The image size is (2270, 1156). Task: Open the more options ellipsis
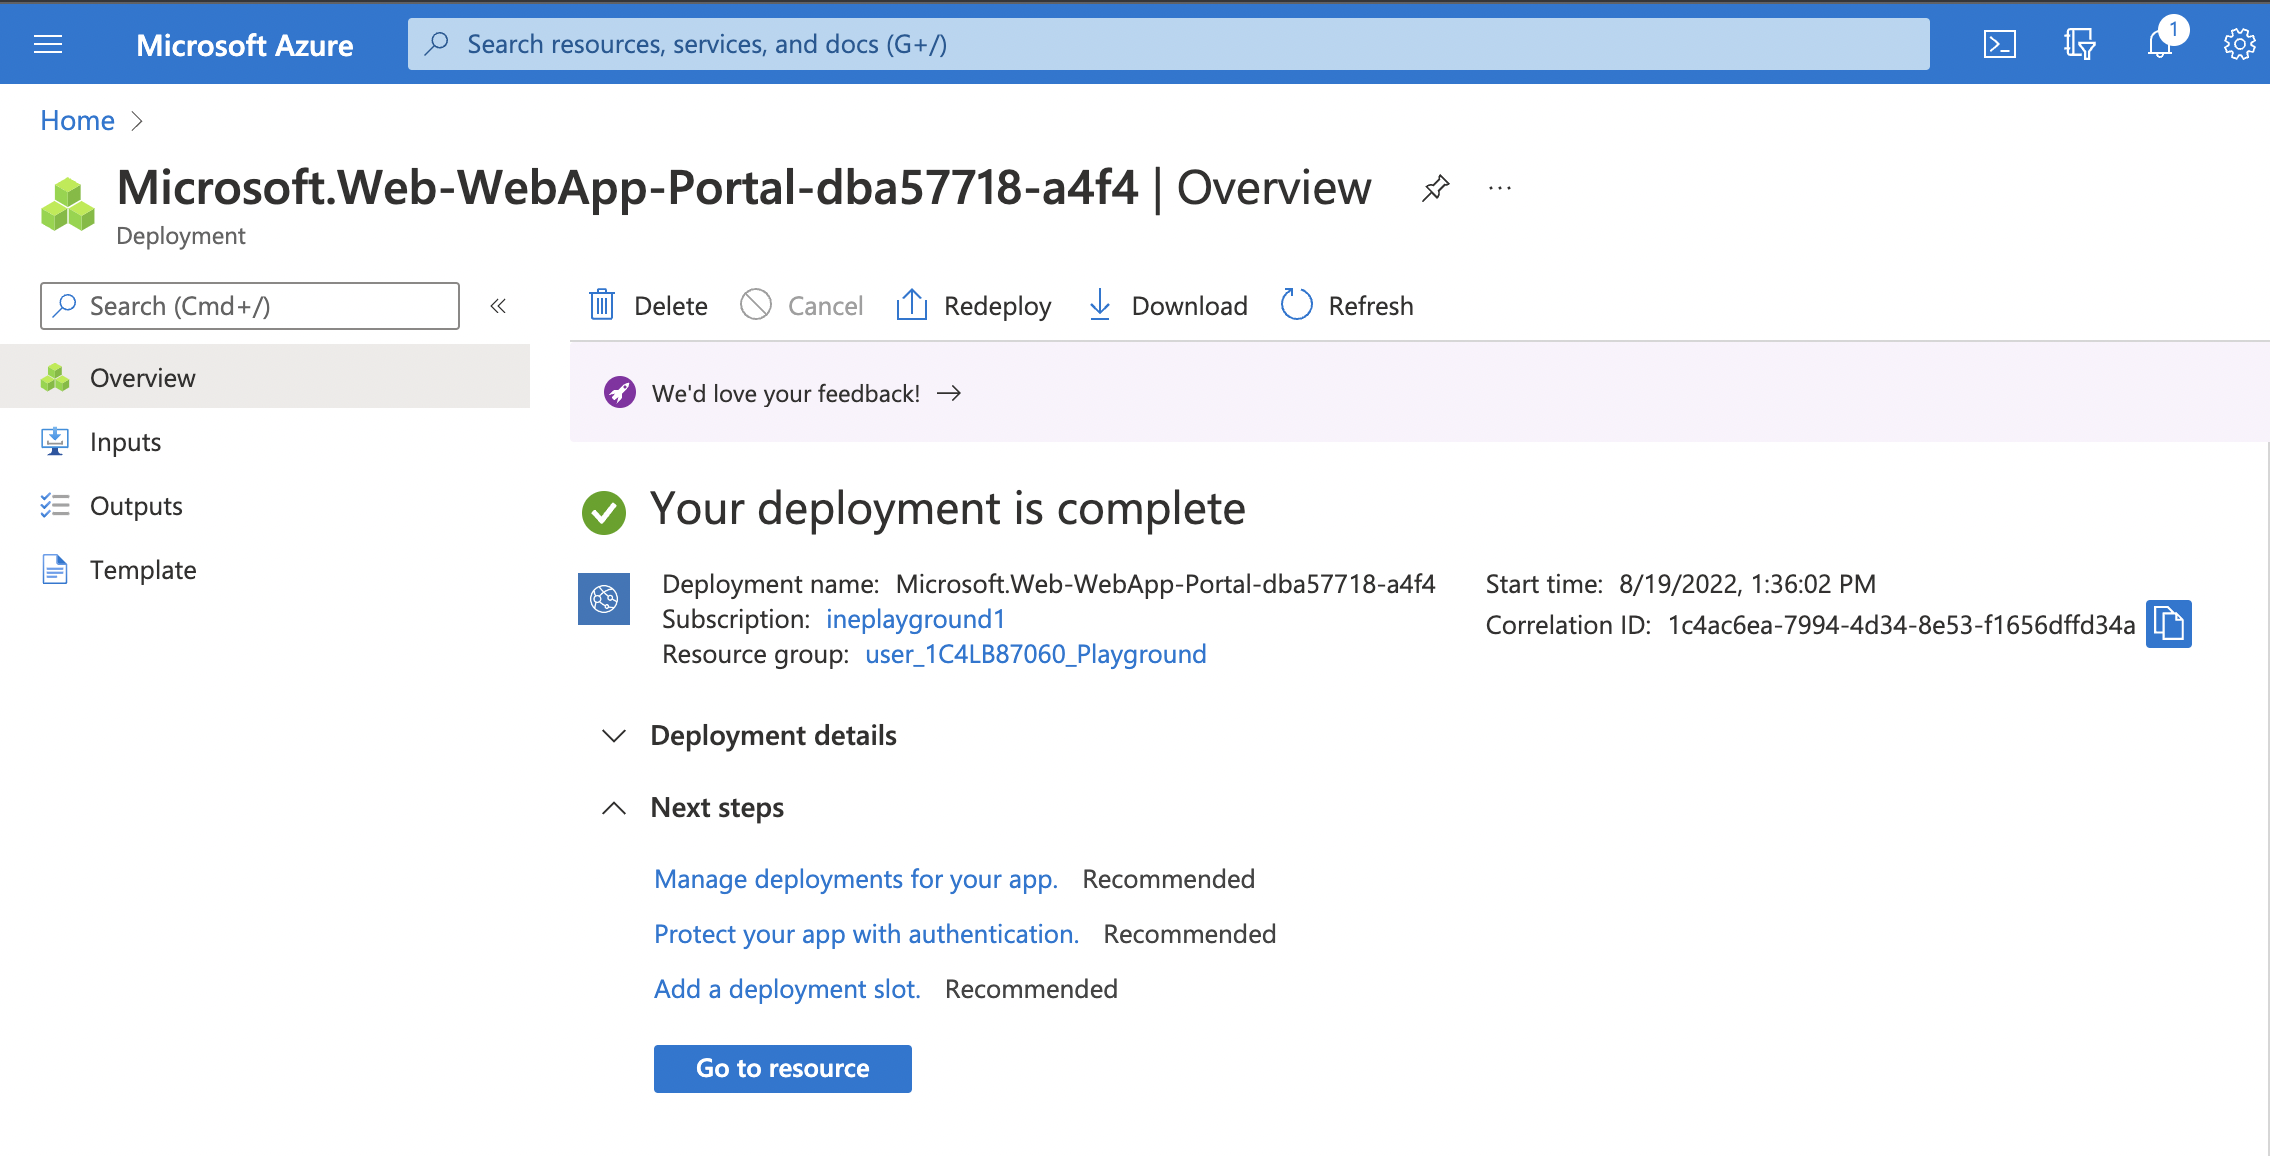[1499, 188]
